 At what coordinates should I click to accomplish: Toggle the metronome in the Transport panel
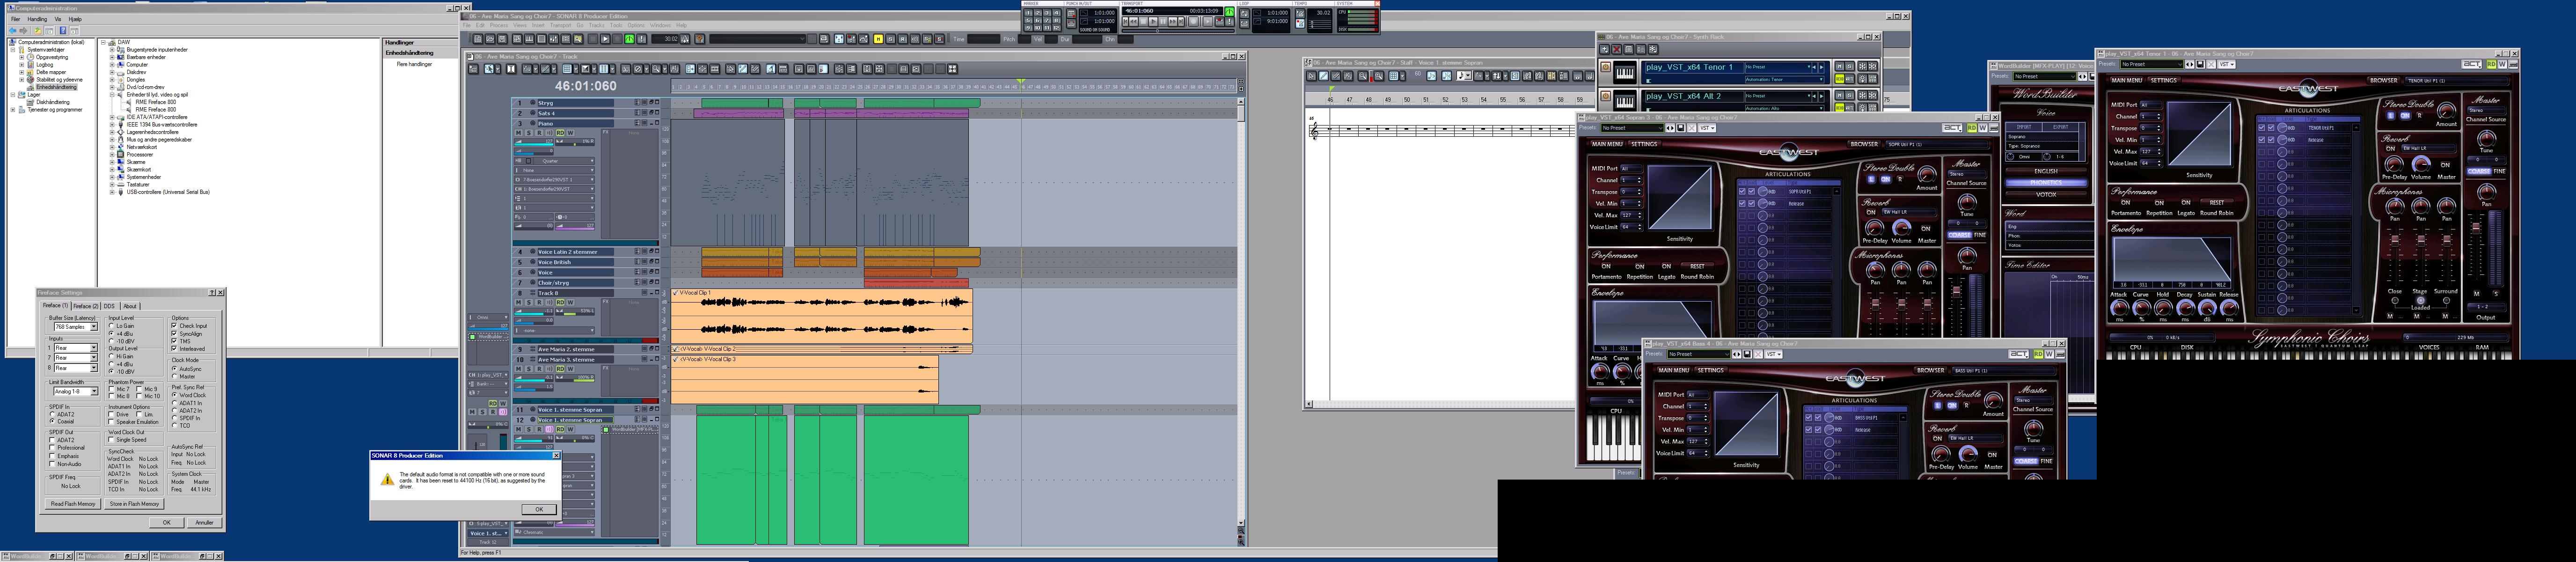click(1300, 13)
